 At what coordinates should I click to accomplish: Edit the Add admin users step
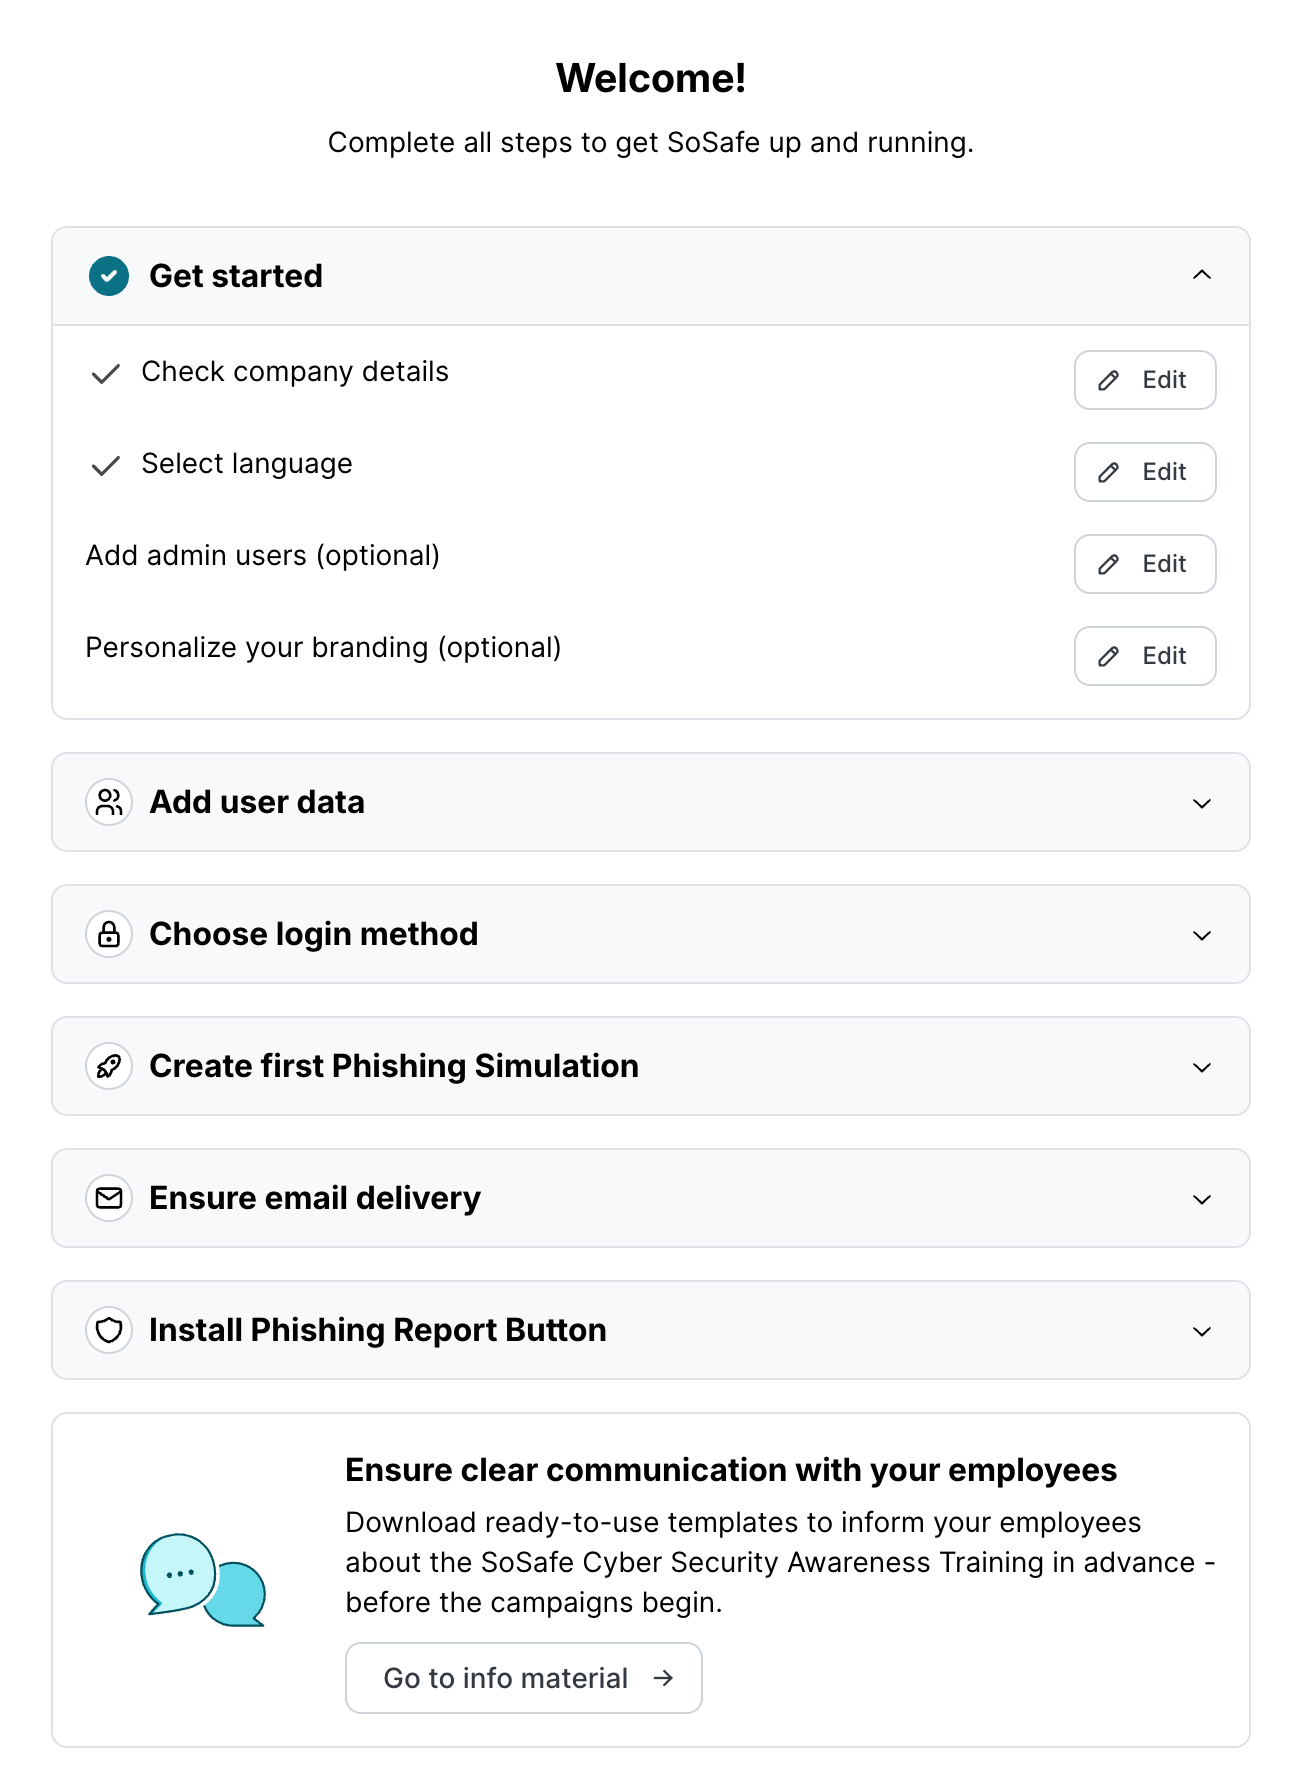[x=1145, y=564]
